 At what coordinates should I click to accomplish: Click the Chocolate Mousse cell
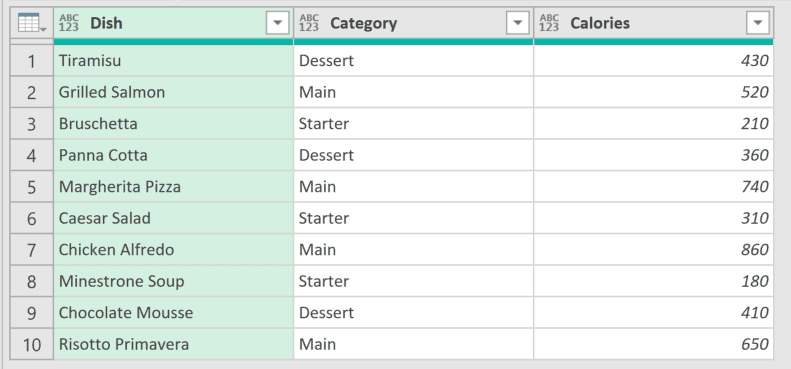(x=174, y=313)
